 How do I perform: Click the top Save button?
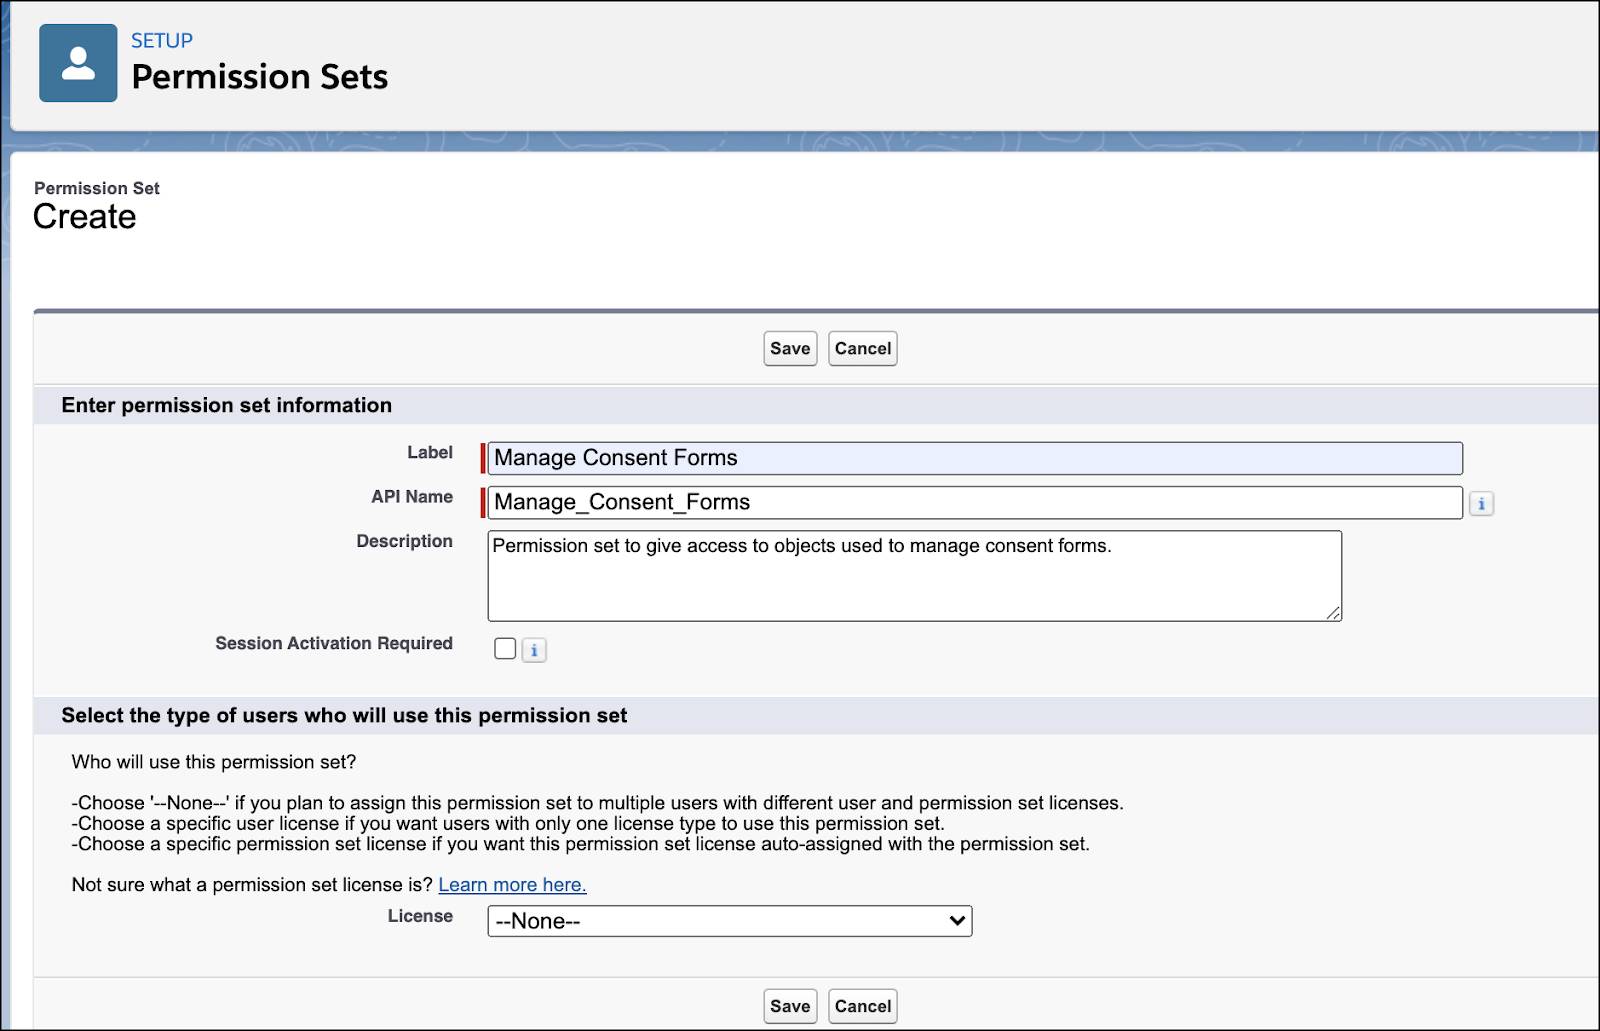pyautogui.click(x=790, y=348)
